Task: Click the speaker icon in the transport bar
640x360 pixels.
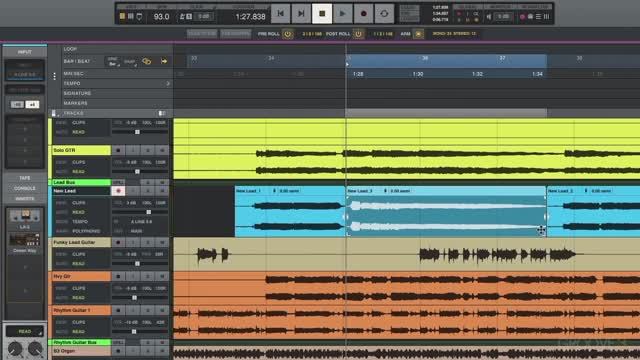Action: 489,16
